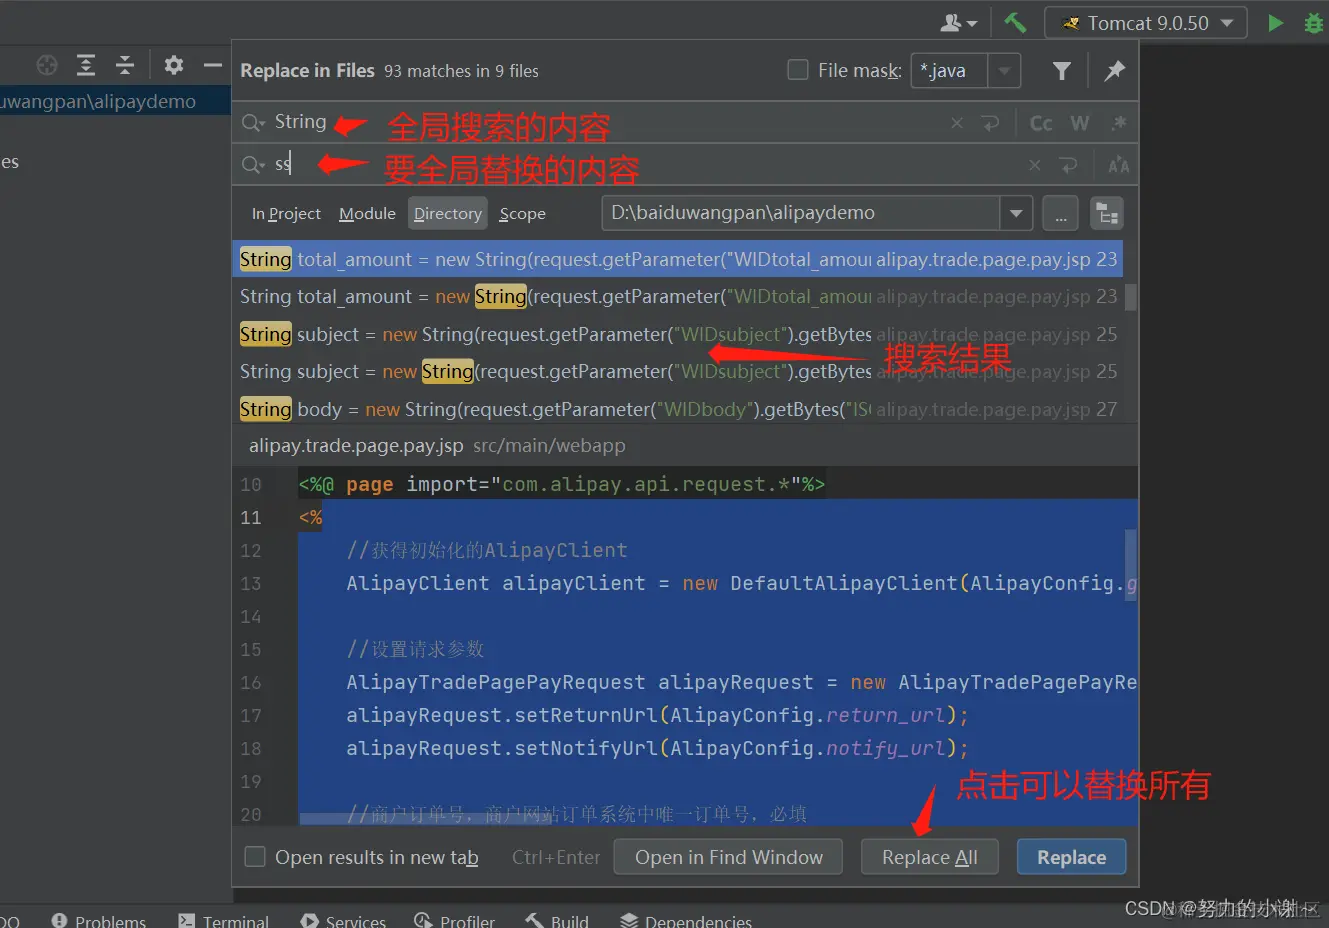
Task: Click the filter search results funnel icon
Action: pos(1062,70)
